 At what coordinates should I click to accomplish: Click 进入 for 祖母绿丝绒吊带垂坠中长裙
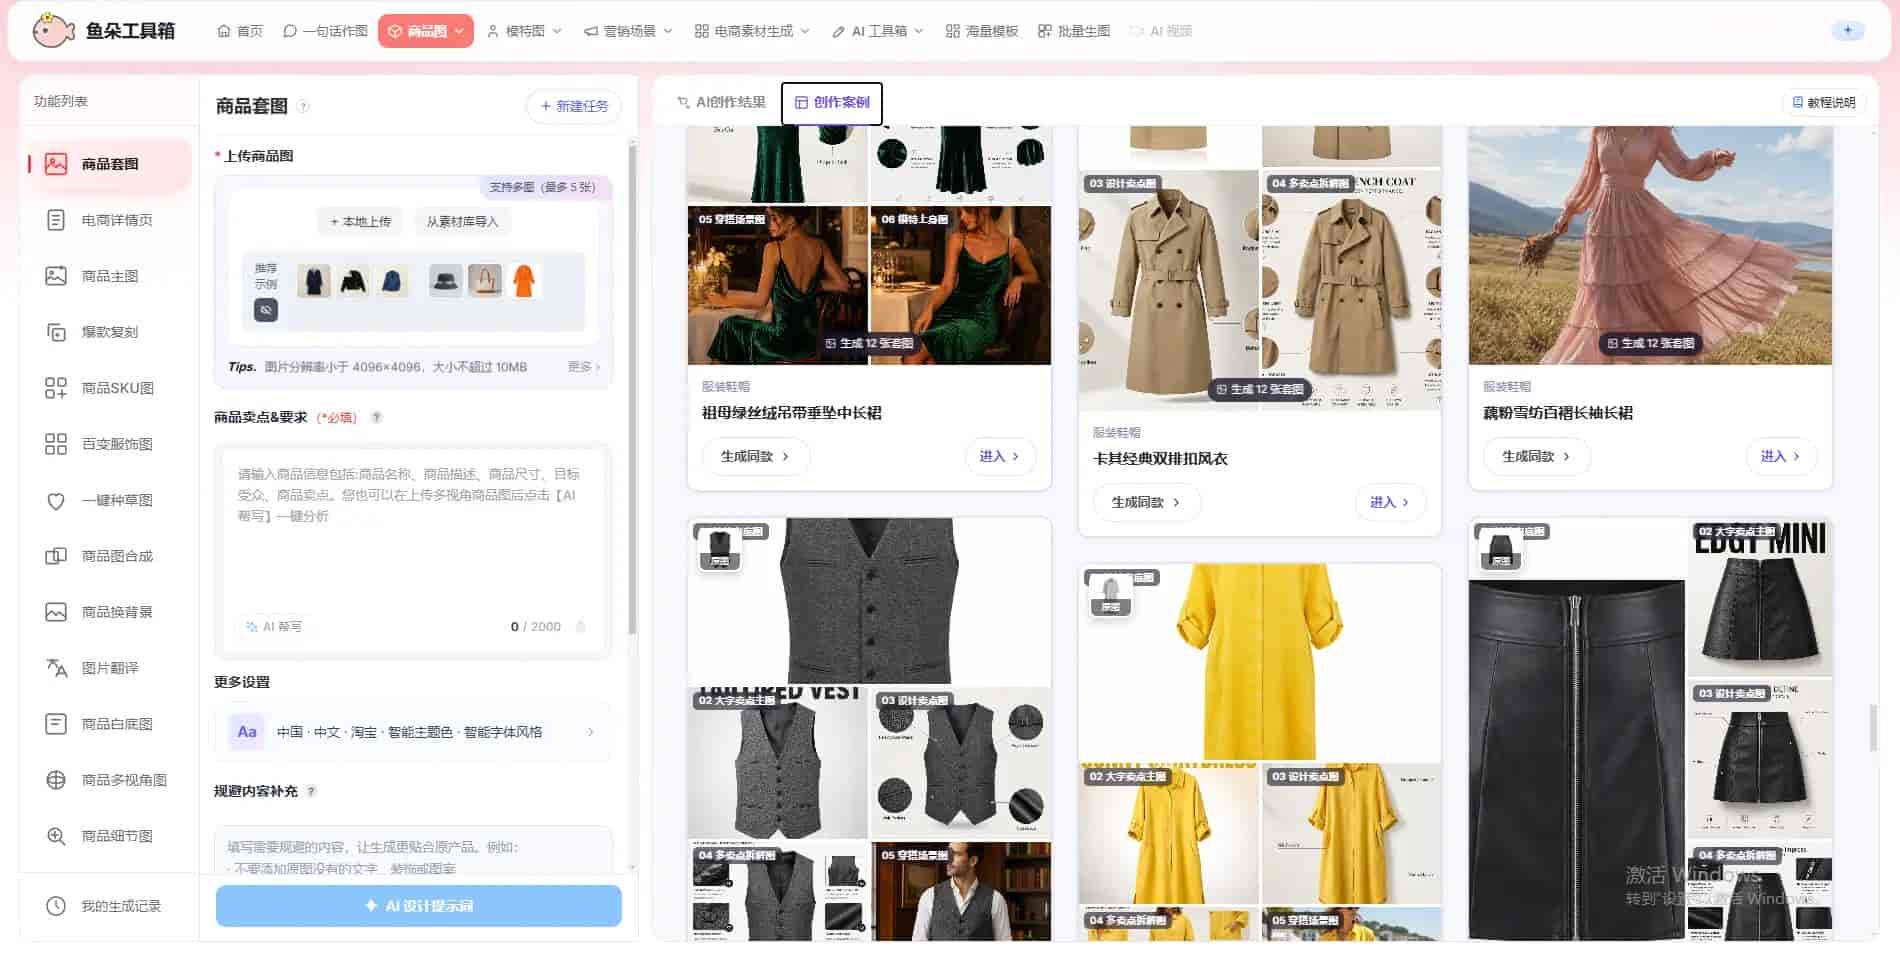[999, 456]
